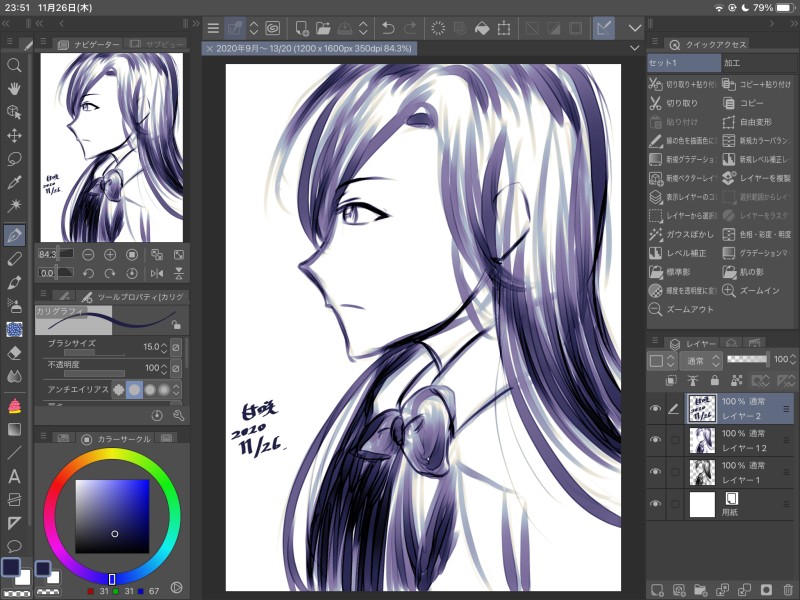This screenshot has width=800, height=600.
Task: Click the ガウスぼかし quick access button
Action: 684,234
